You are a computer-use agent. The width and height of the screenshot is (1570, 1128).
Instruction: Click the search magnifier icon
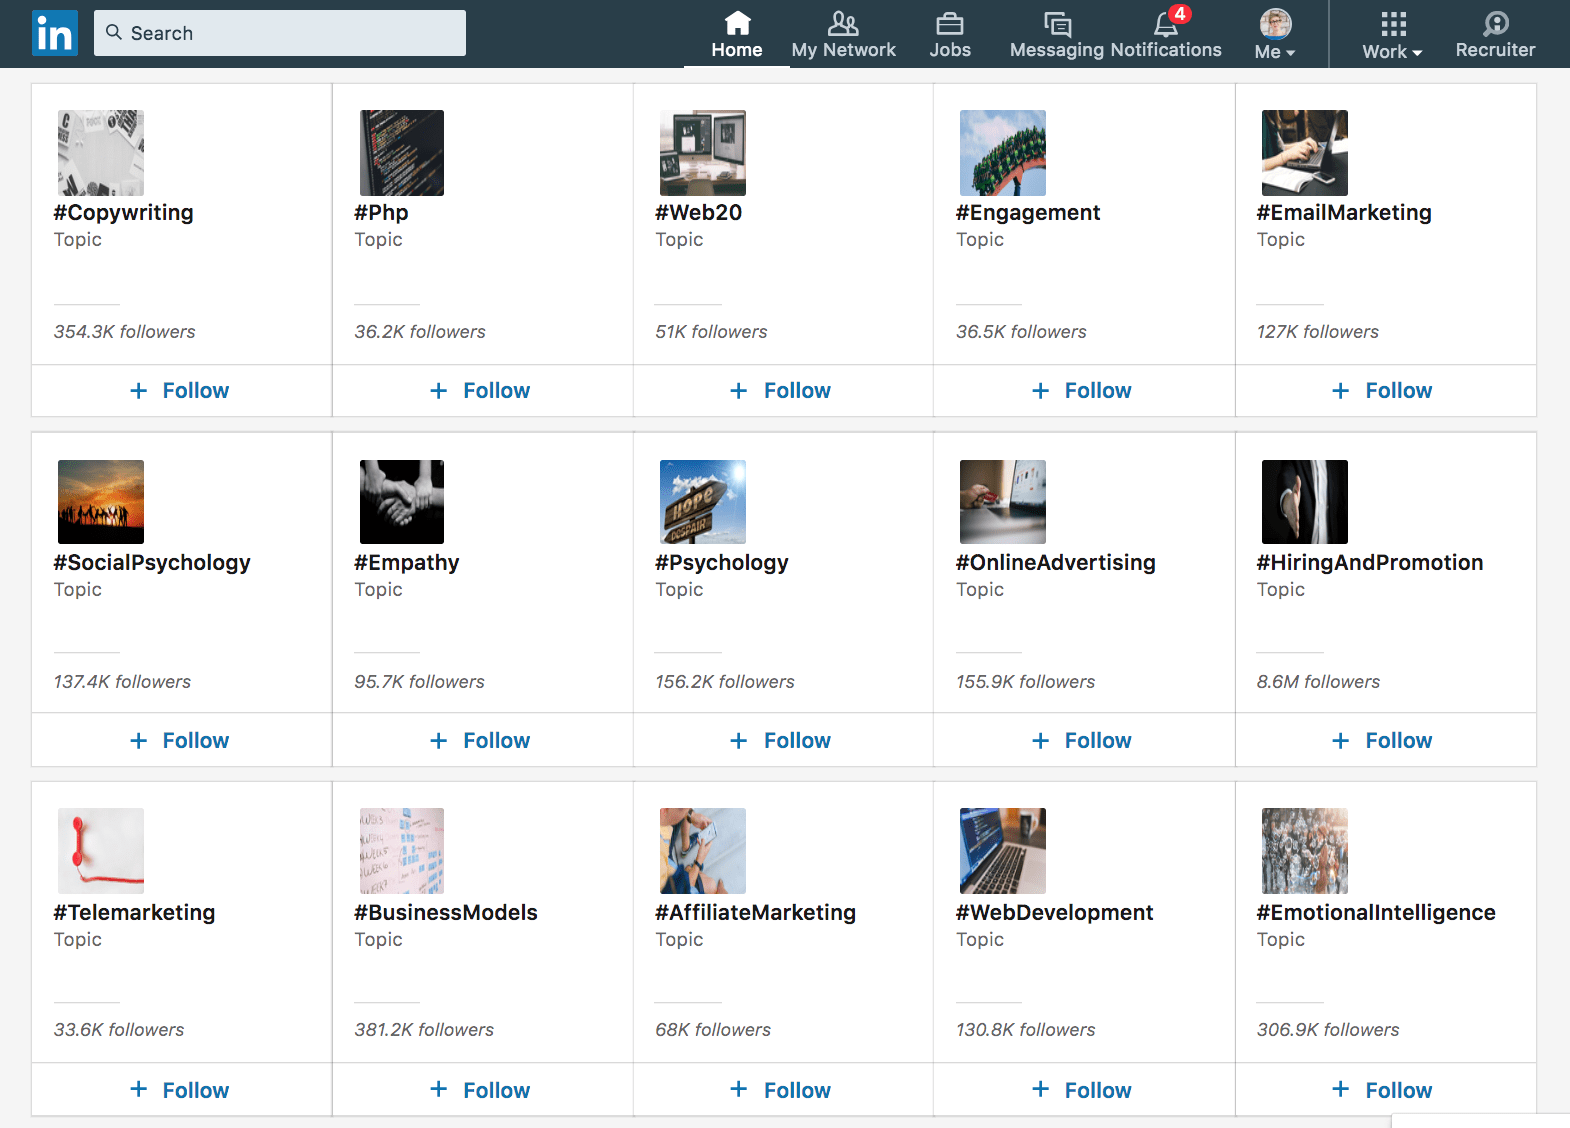[114, 33]
